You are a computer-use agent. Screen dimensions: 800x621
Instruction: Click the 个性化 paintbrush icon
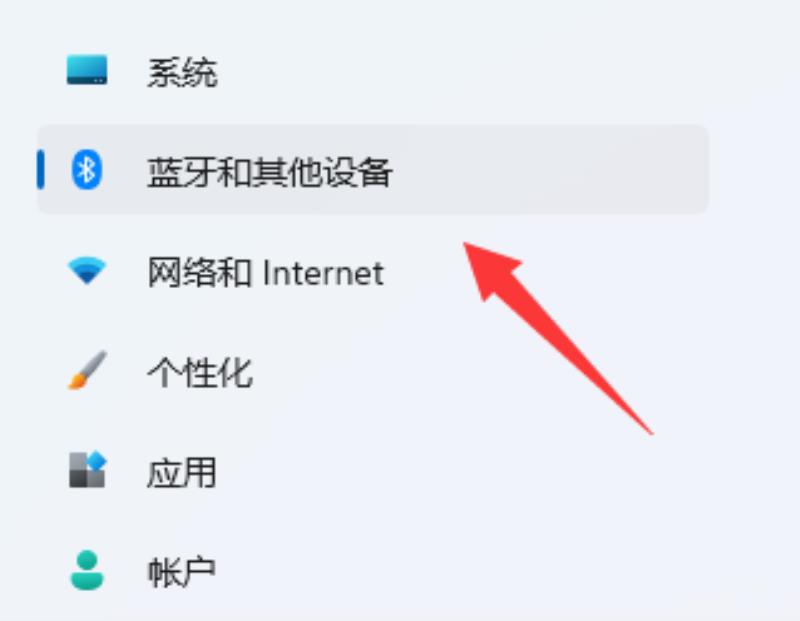click(x=87, y=370)
